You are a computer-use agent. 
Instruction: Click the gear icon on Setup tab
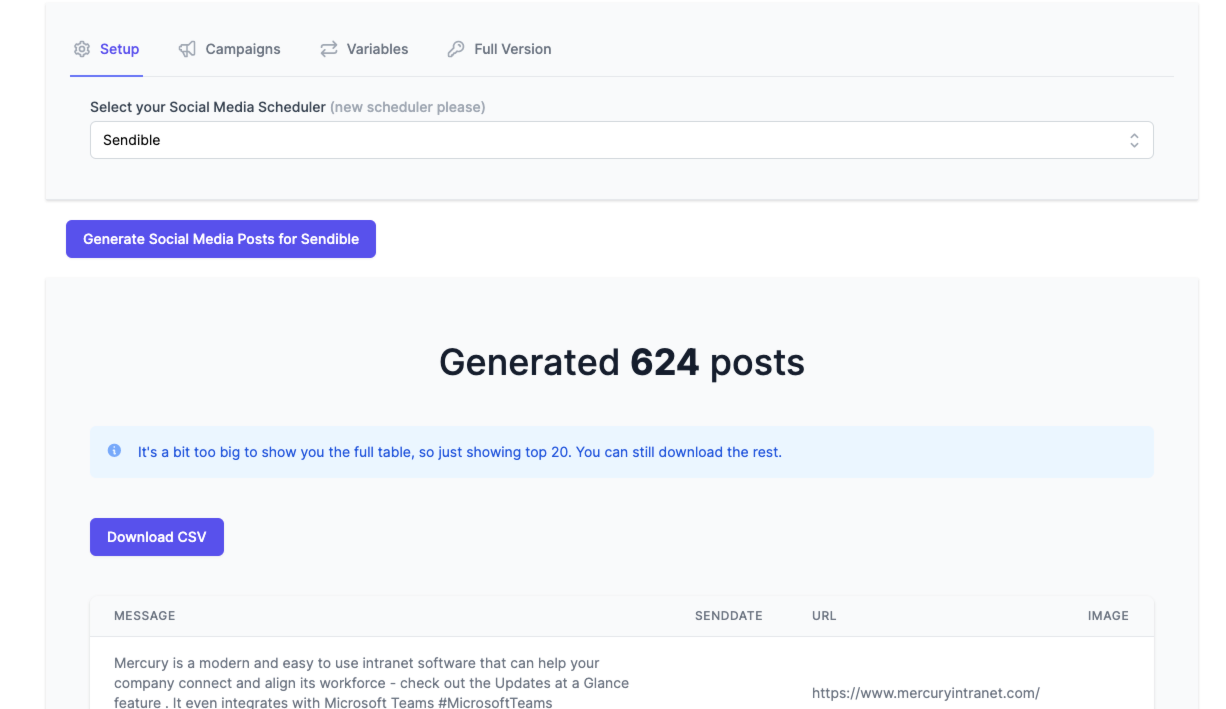pos(82,49)
